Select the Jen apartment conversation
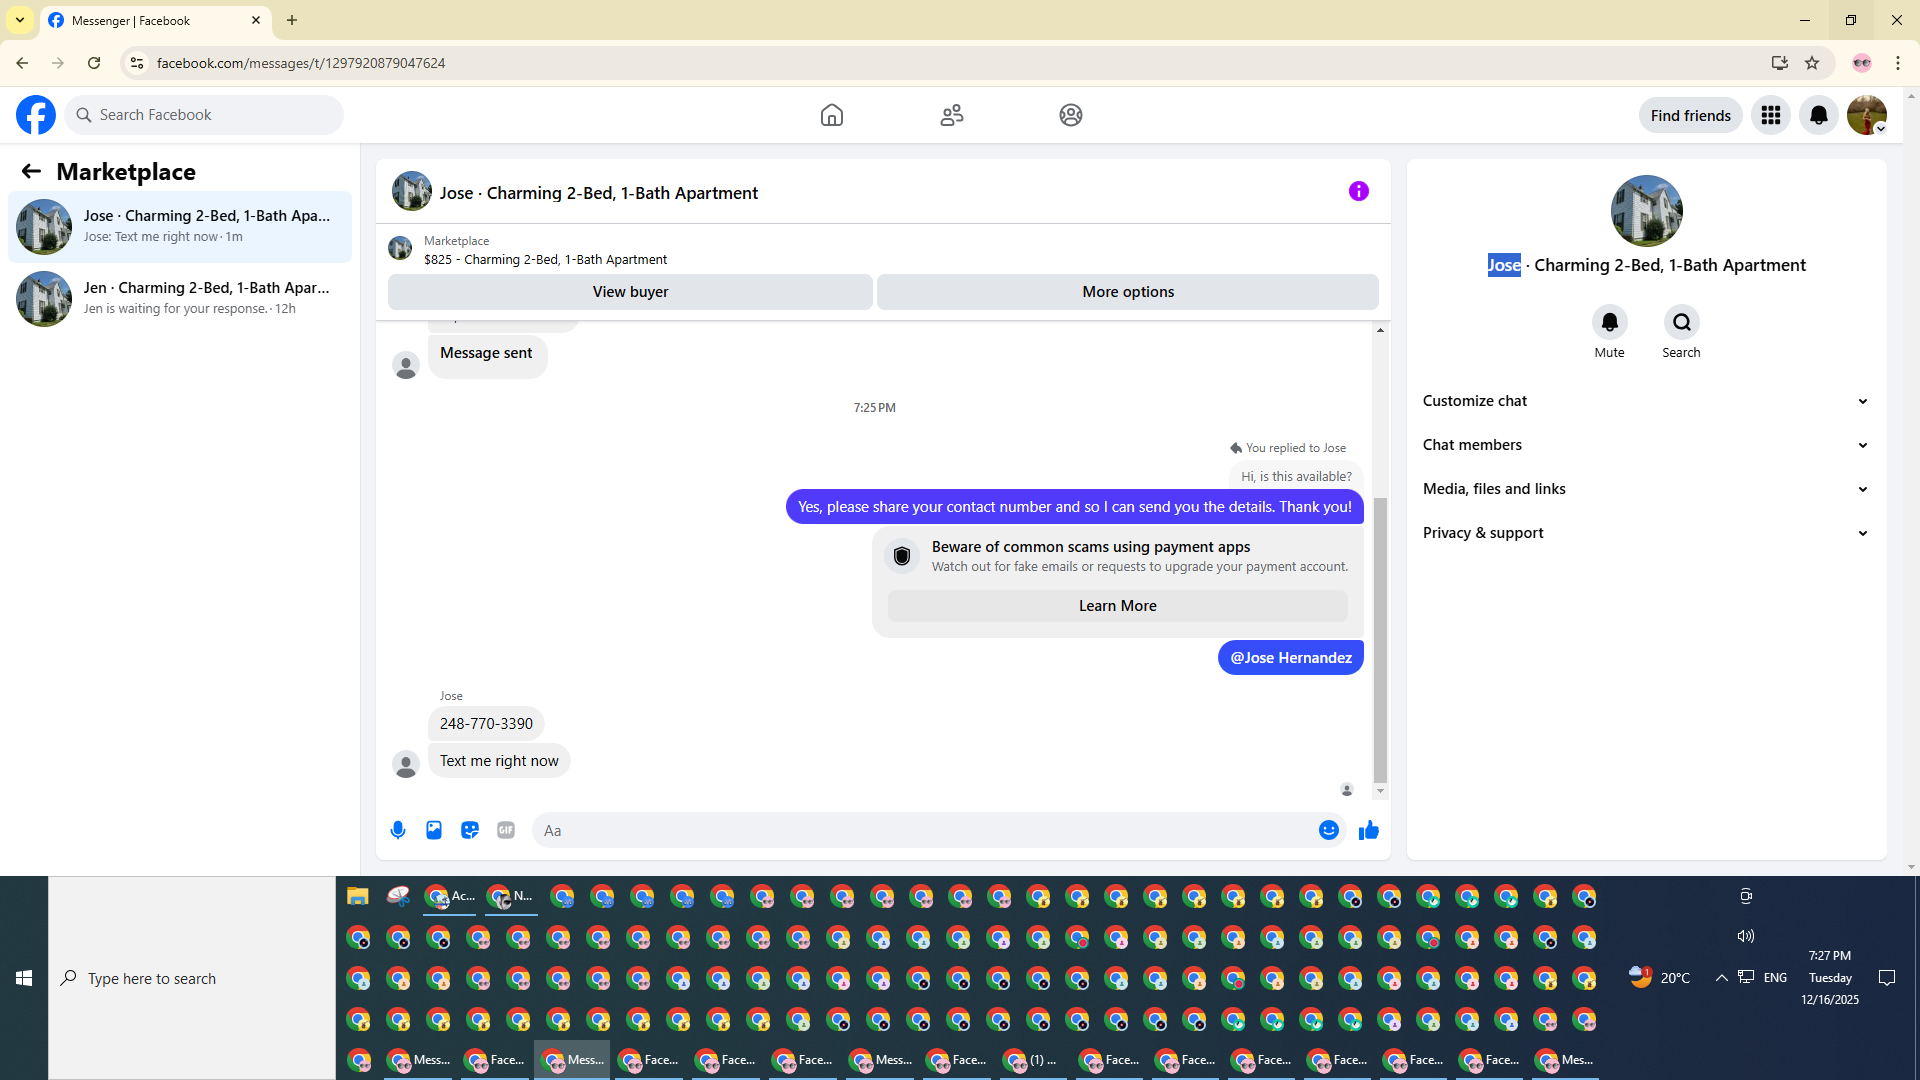 pos(180,299)
